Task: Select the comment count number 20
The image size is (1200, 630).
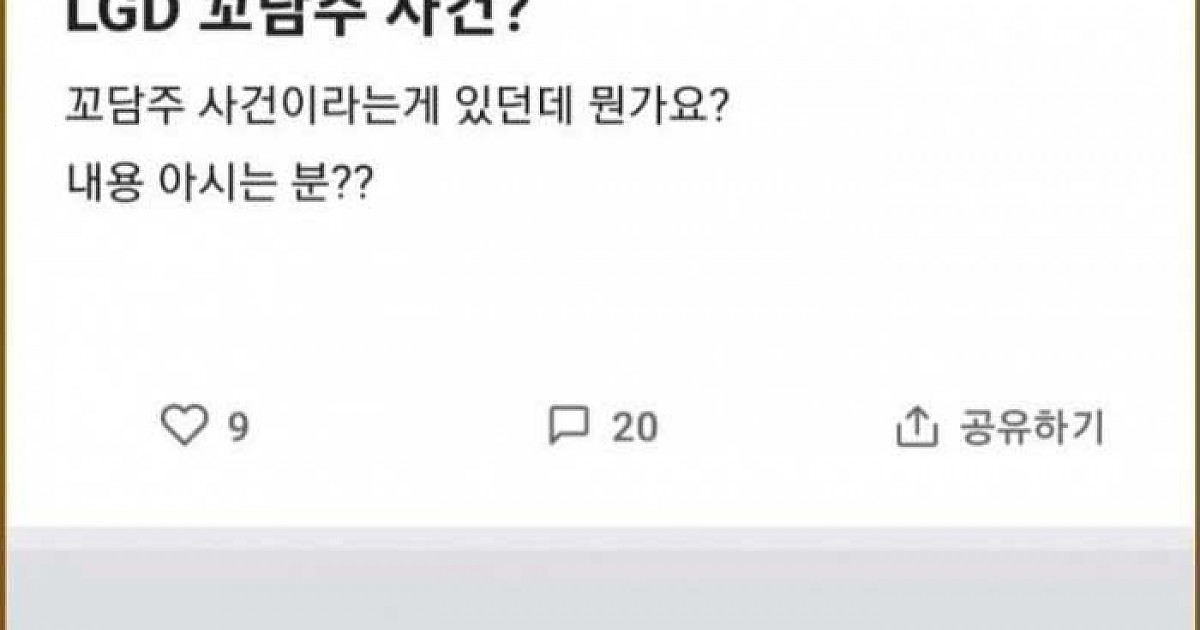Action: [635, 428]
